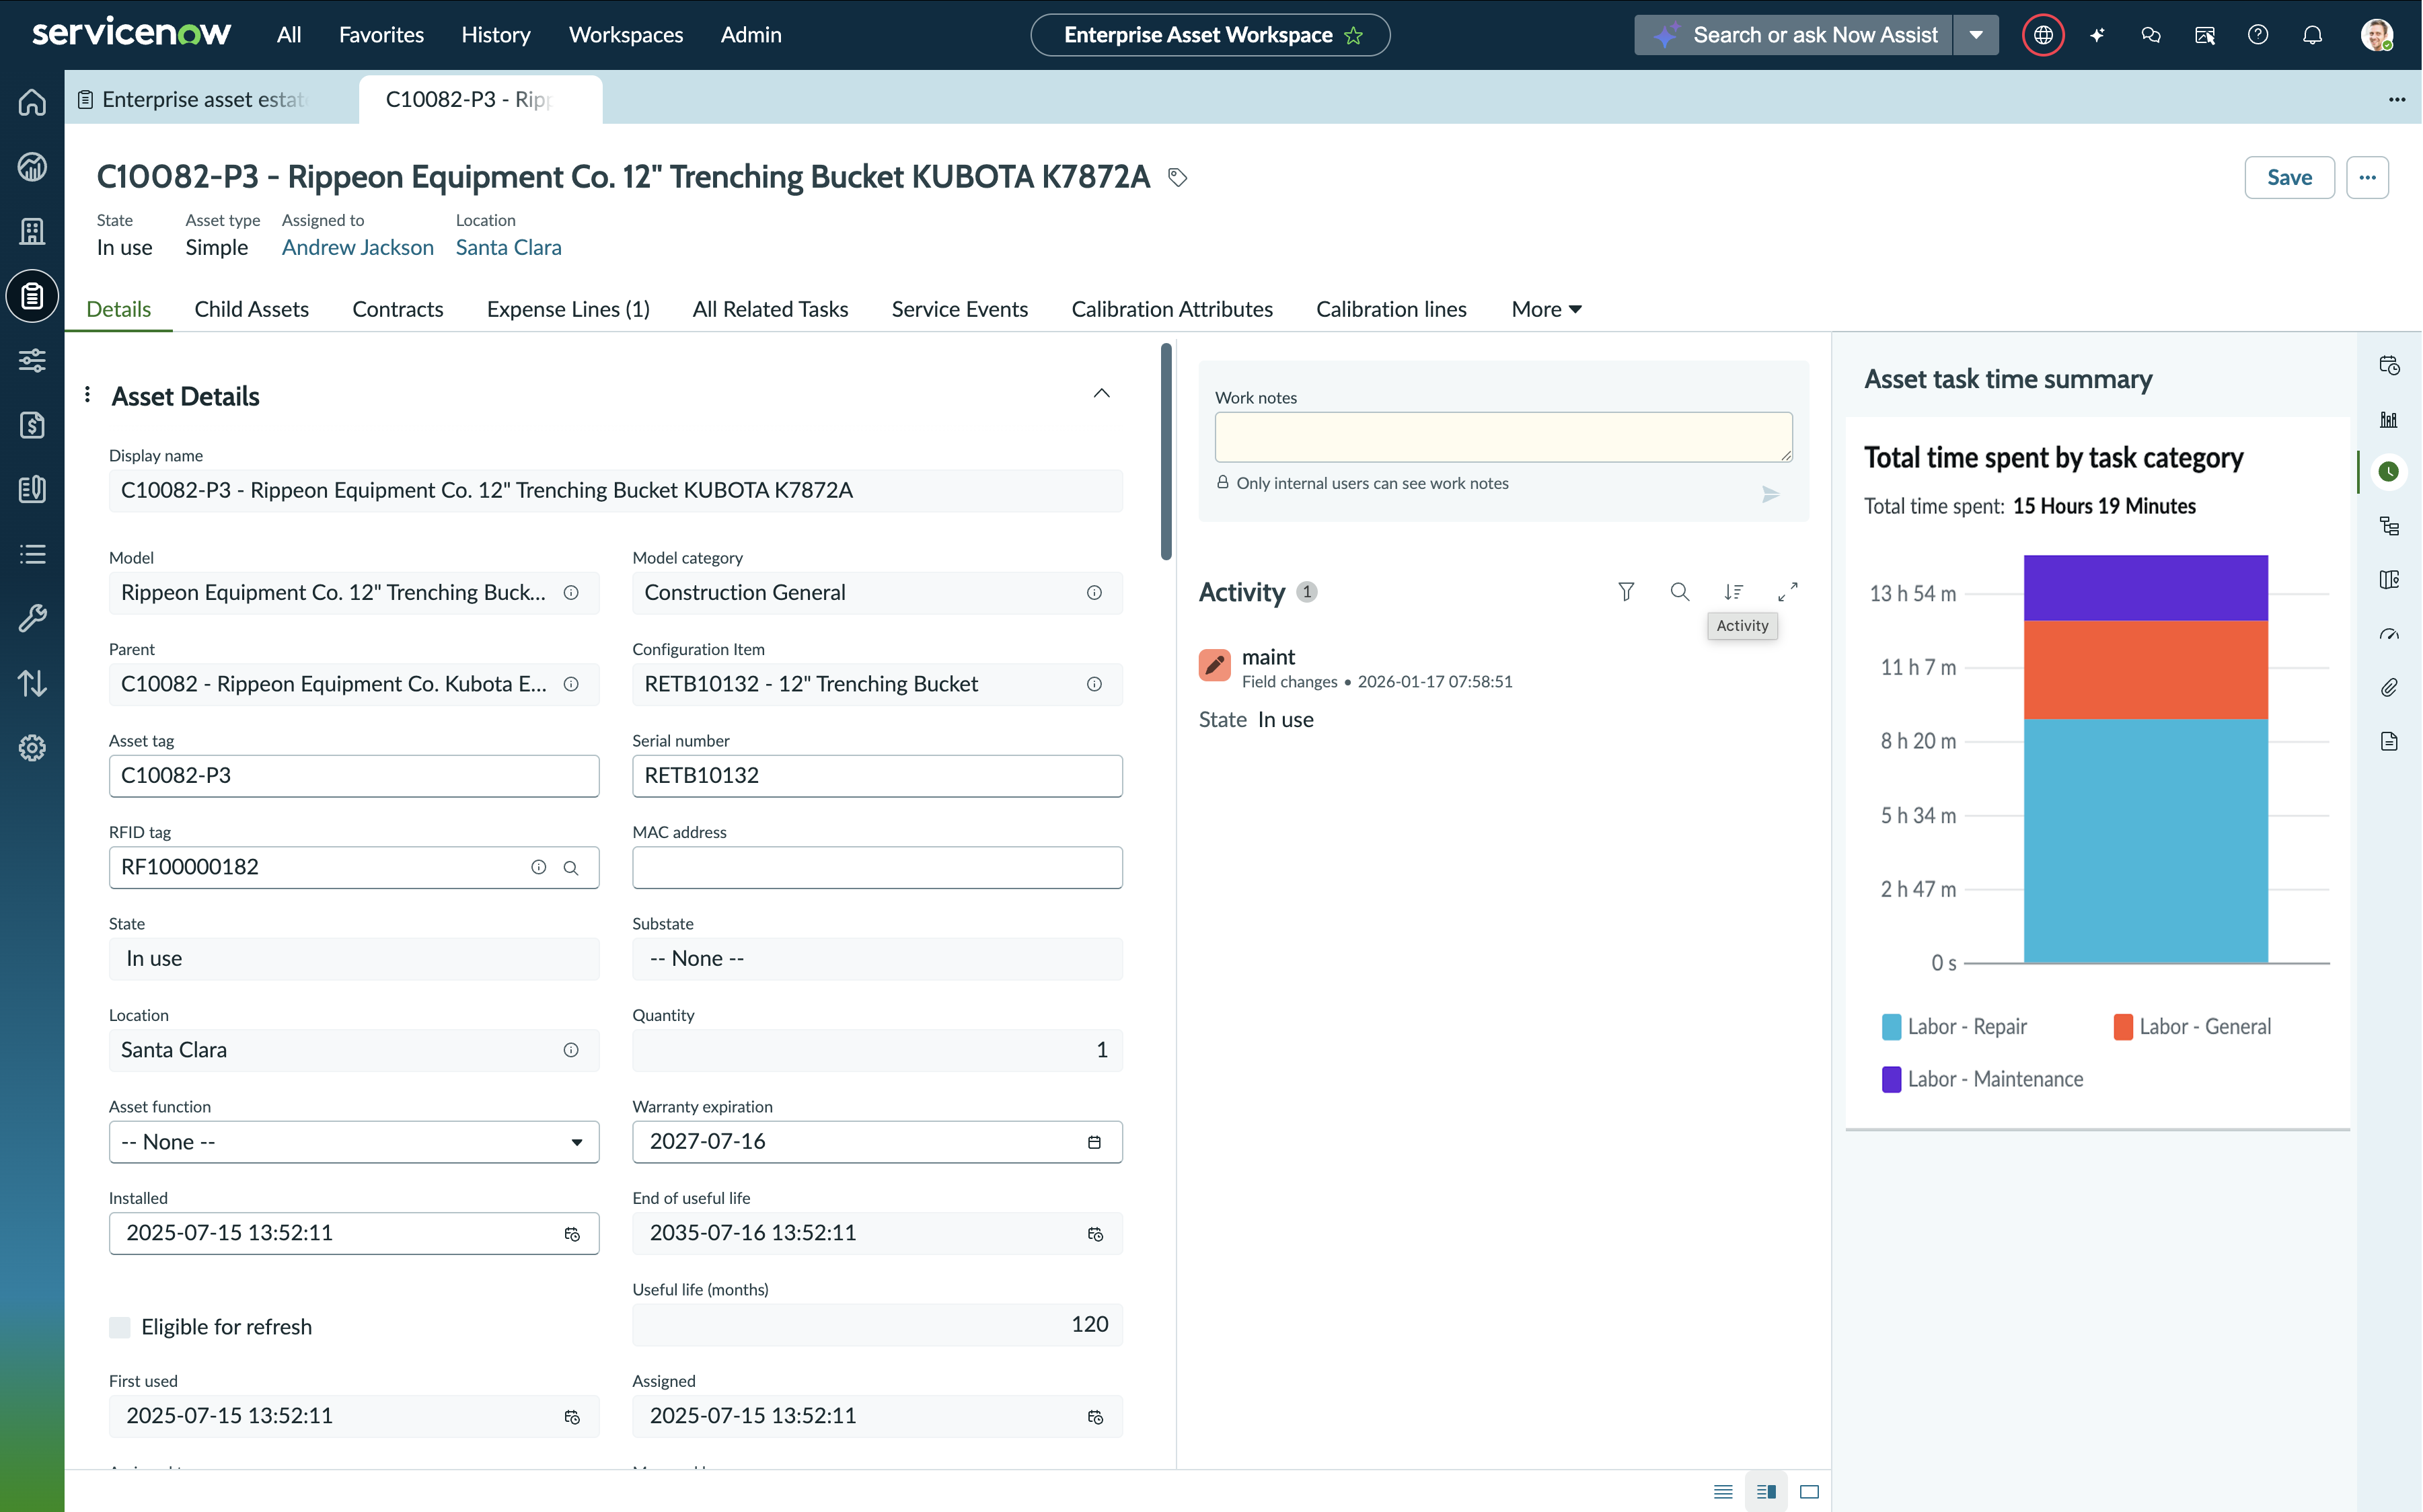Image resolution: width=2423 pixels, height=1512 pixels.
Task: Click the tag icon next to asset title
Action: pyautogui.click(x=1178, y=177)
